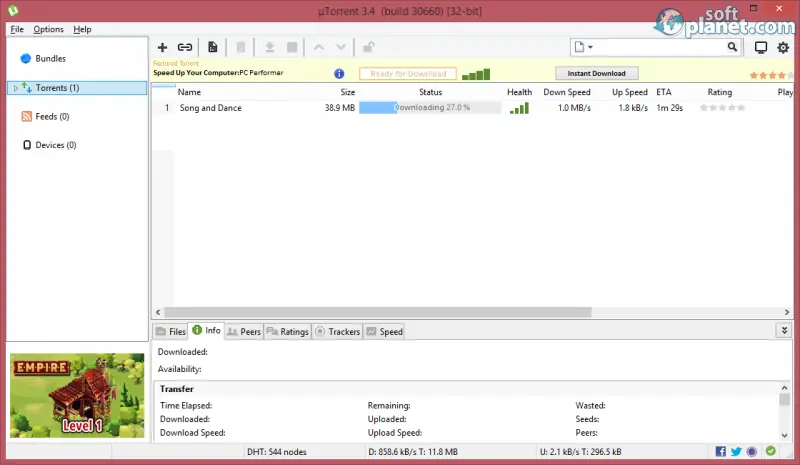Click the green network OK checkmark icon
Viewport: 800px width, 465px height.
770,451
